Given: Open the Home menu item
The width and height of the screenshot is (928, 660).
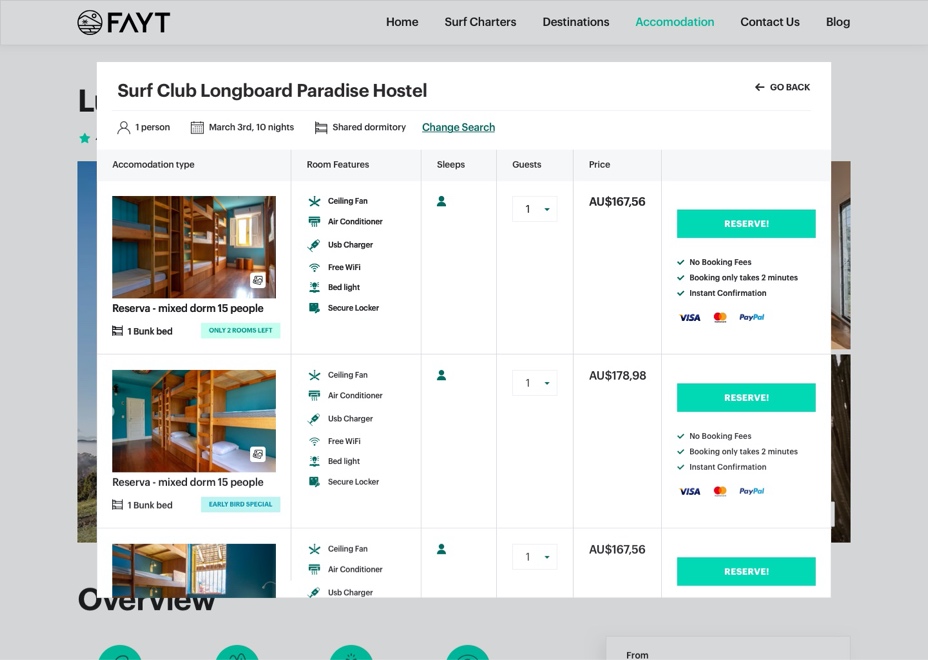Looking at the screenshot, I should pos(402,22).
